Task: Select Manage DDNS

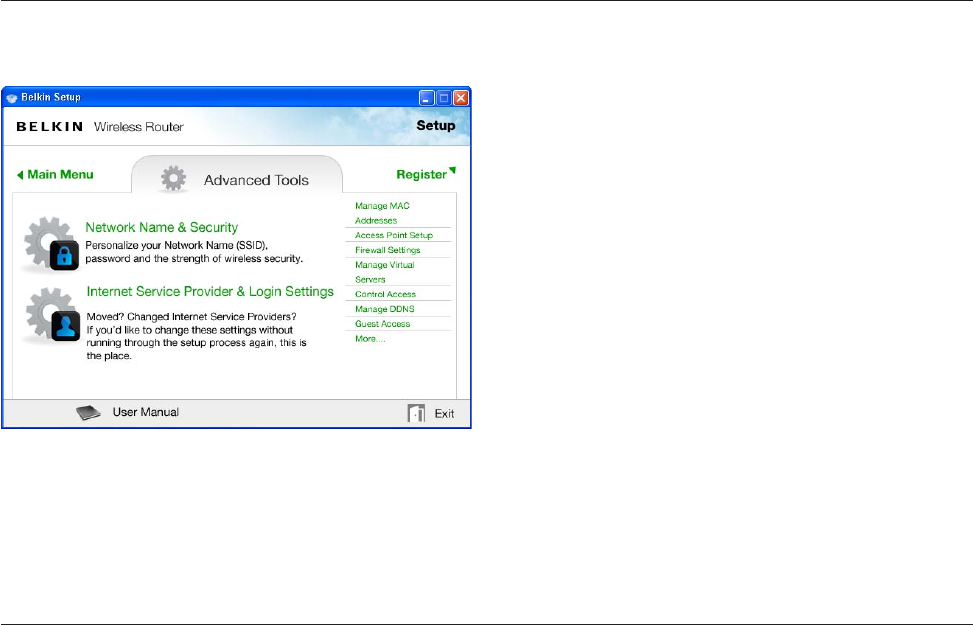Action: coord(384,309)
